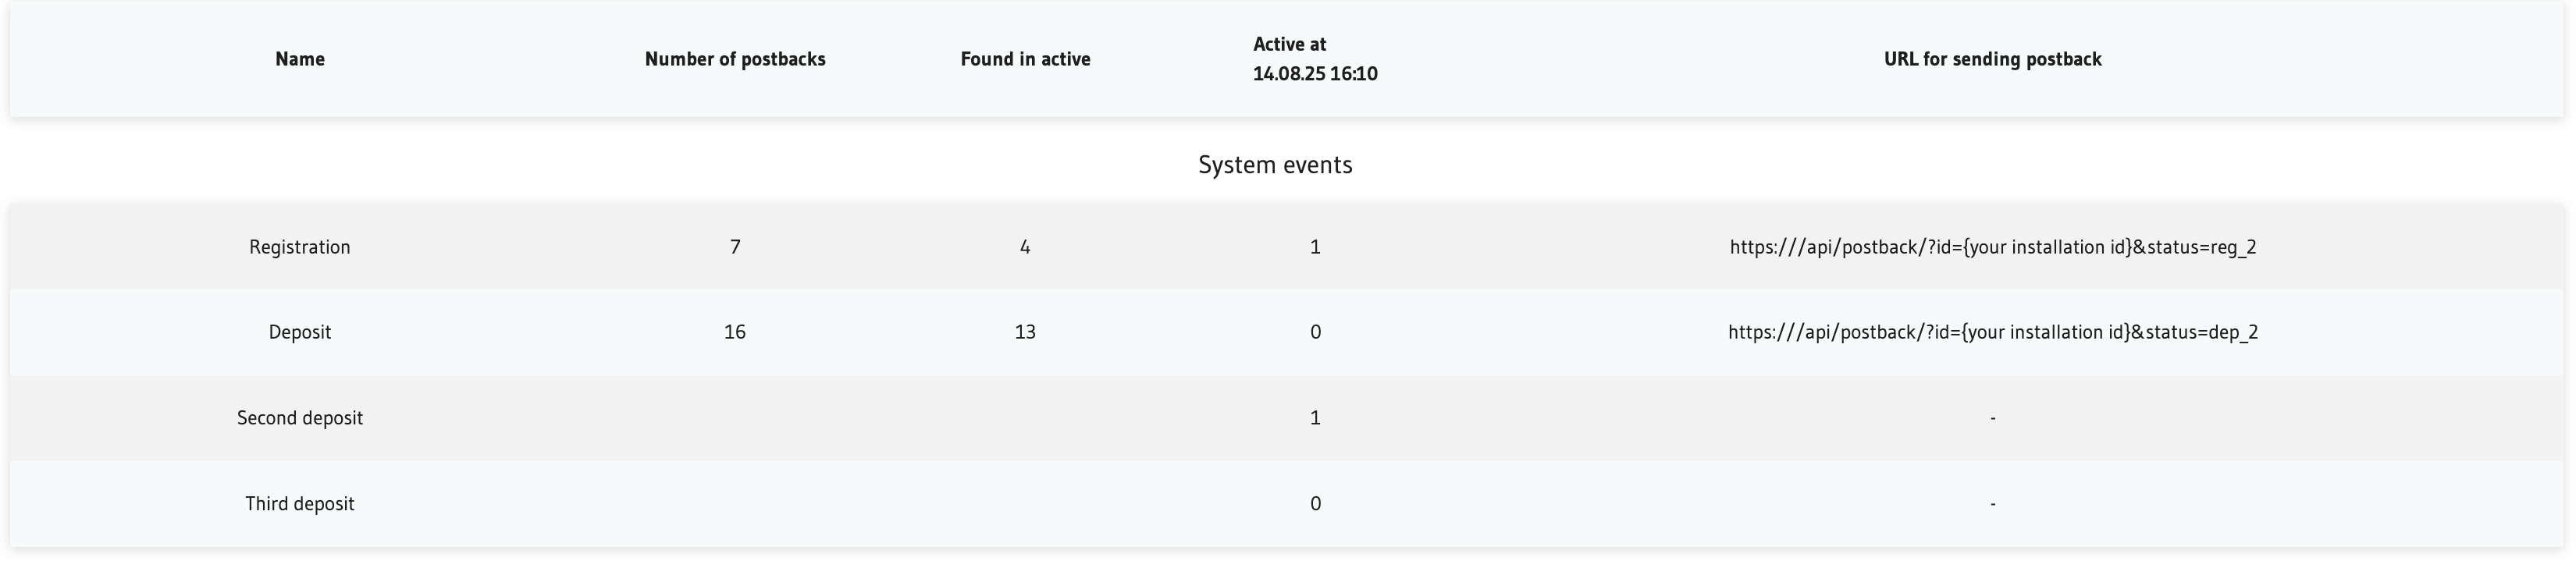The width and height of the screenshot is (2576, 568).
Task: Click the Active at 14.08.25 16:10 header
Action: [x=1315, y=59]
